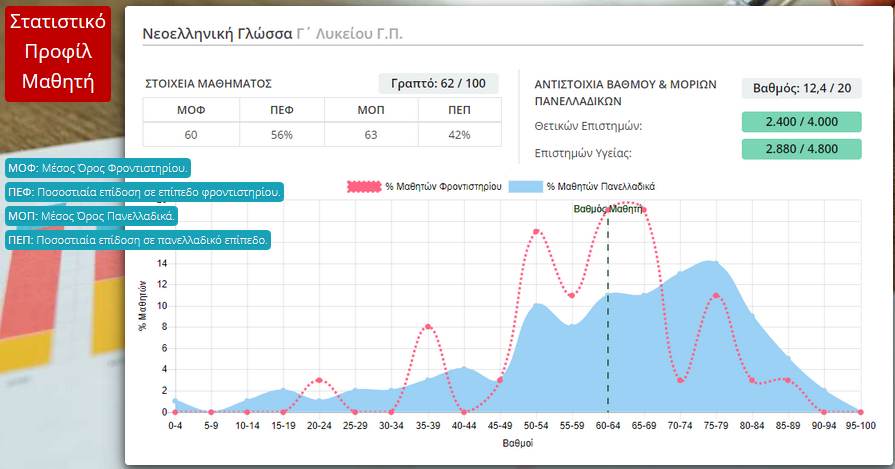The image size is (895, 469).
Task: Select the green 2.400 / 4.000 score badge
Action: click(x=801, y=122)
